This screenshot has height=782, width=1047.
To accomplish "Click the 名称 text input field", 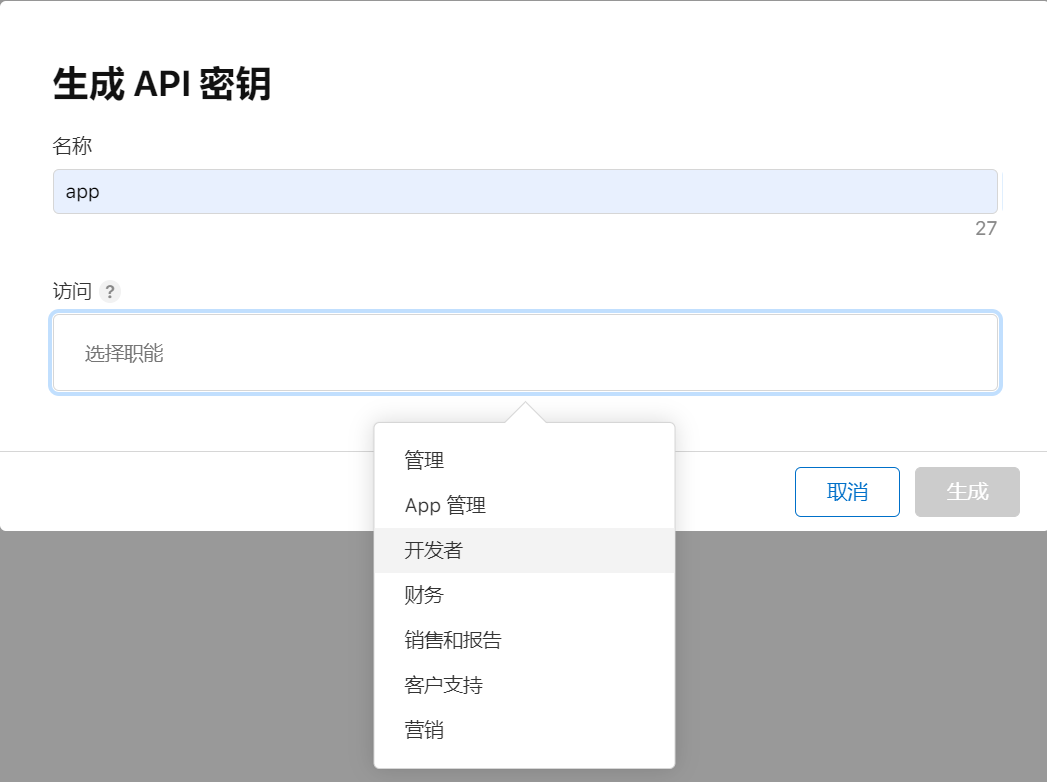I will click(x=525, y=191).
